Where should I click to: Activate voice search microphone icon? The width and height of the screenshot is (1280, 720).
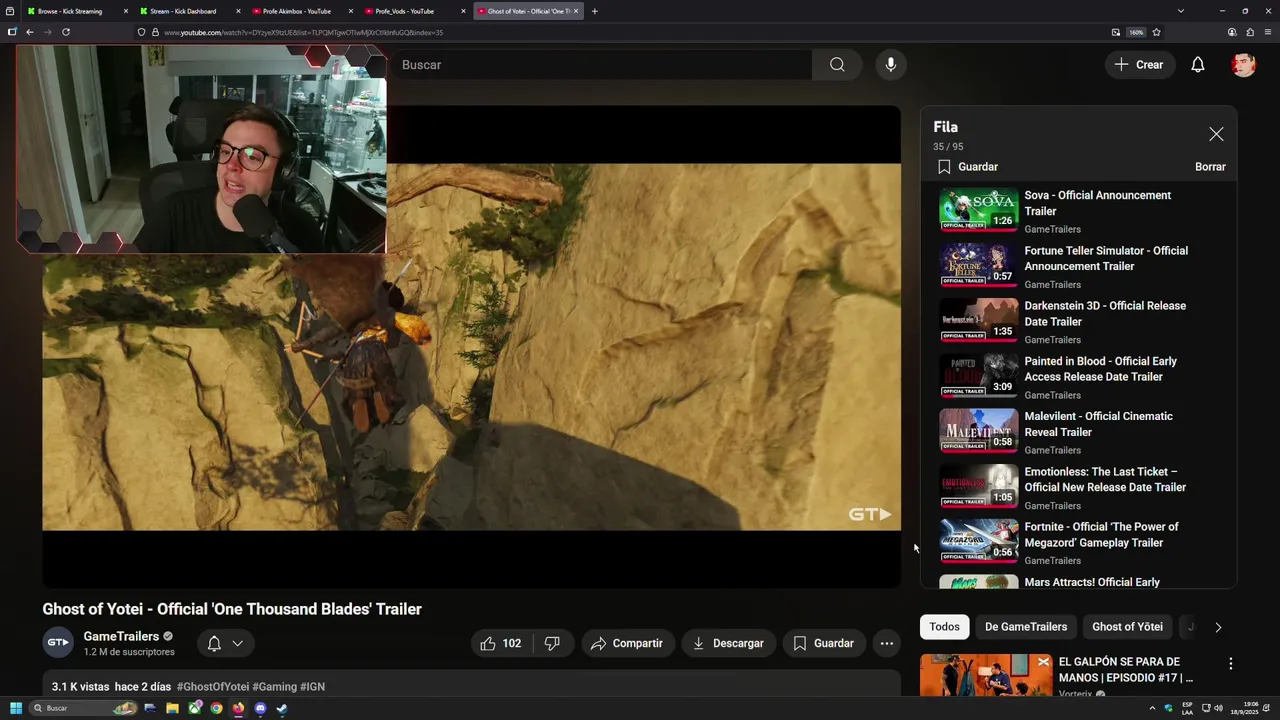click(x=890, y=65)
